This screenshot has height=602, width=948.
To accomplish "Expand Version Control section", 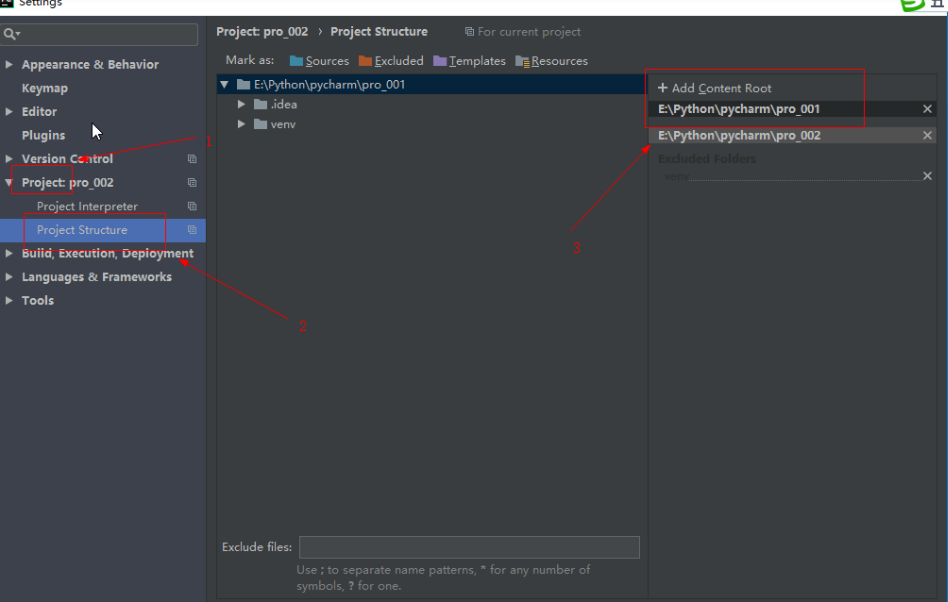I will pos(9,158).
